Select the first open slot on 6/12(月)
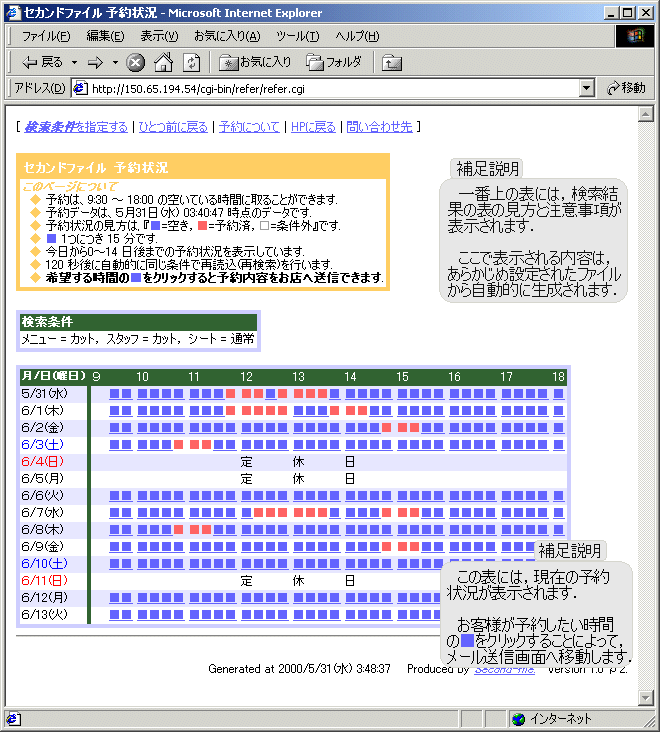The width and height of the screenshot is (660, 732). click(114, 598)
